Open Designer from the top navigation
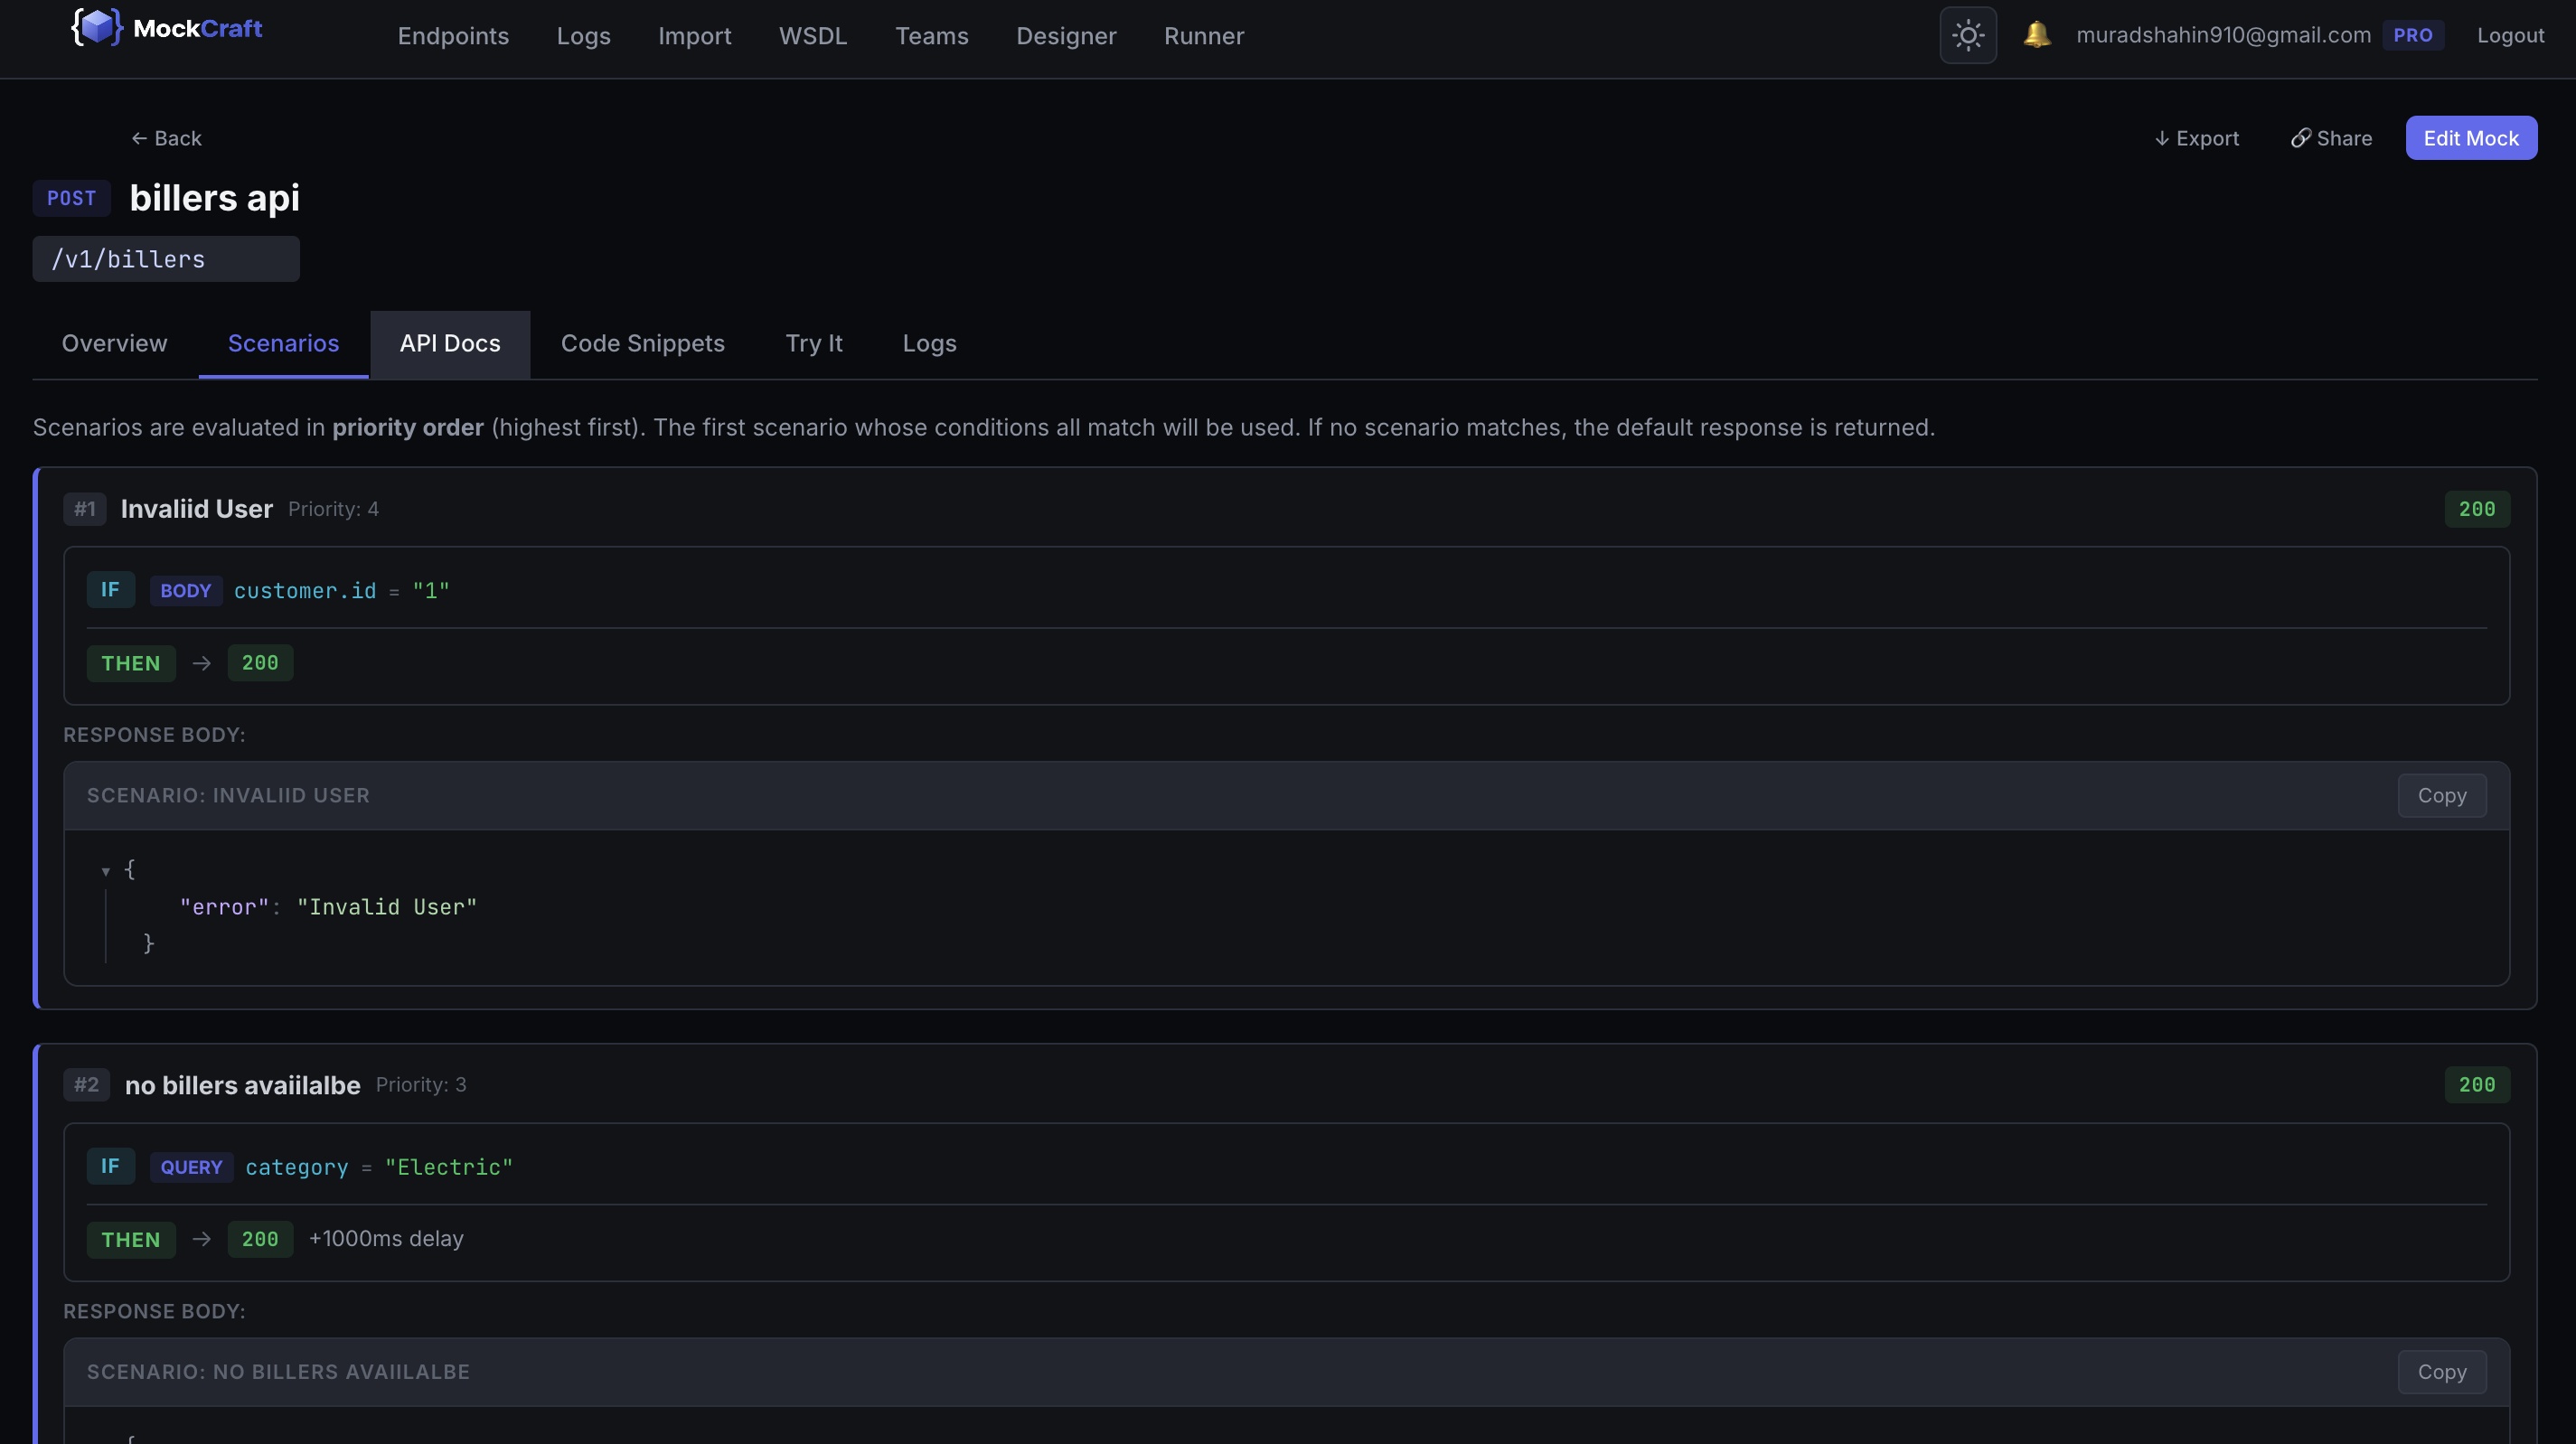The height and width of the screenshot is (1444, 2576). 1065,36
